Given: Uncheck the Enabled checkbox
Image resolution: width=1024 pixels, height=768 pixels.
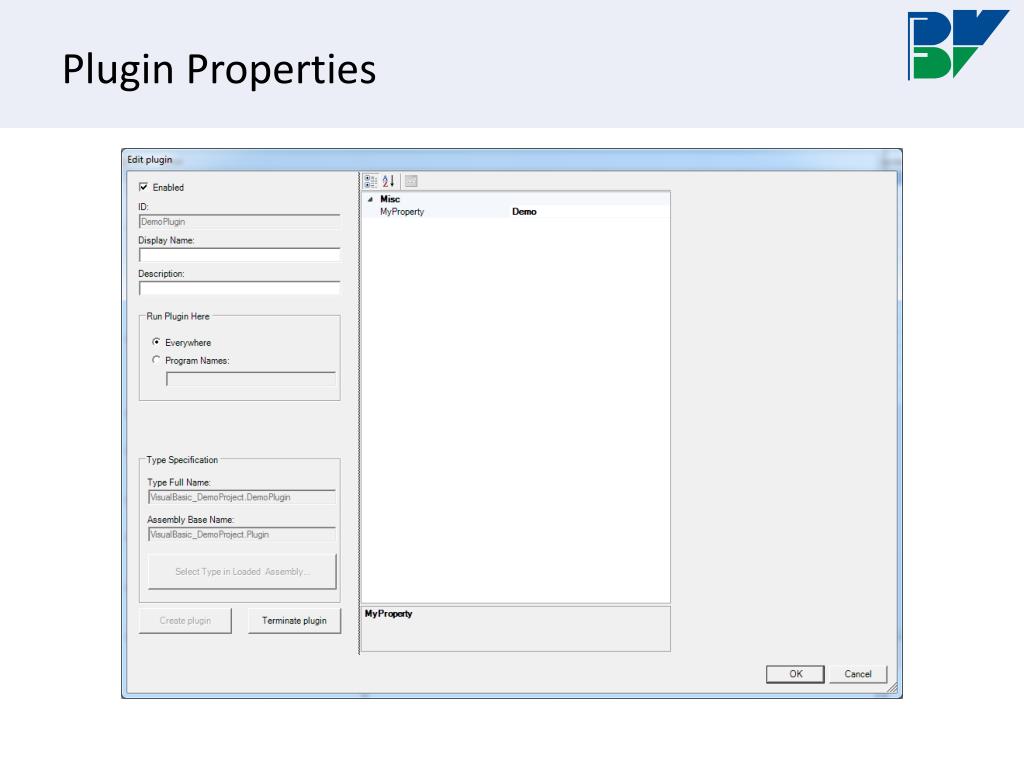Looking at the screenshot, I should (144, 187).
